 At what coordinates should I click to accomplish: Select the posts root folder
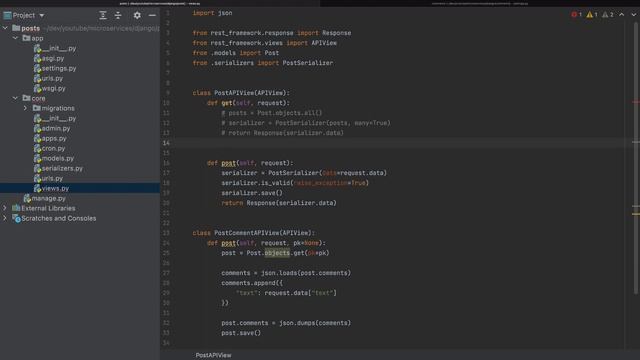point(26,28)
